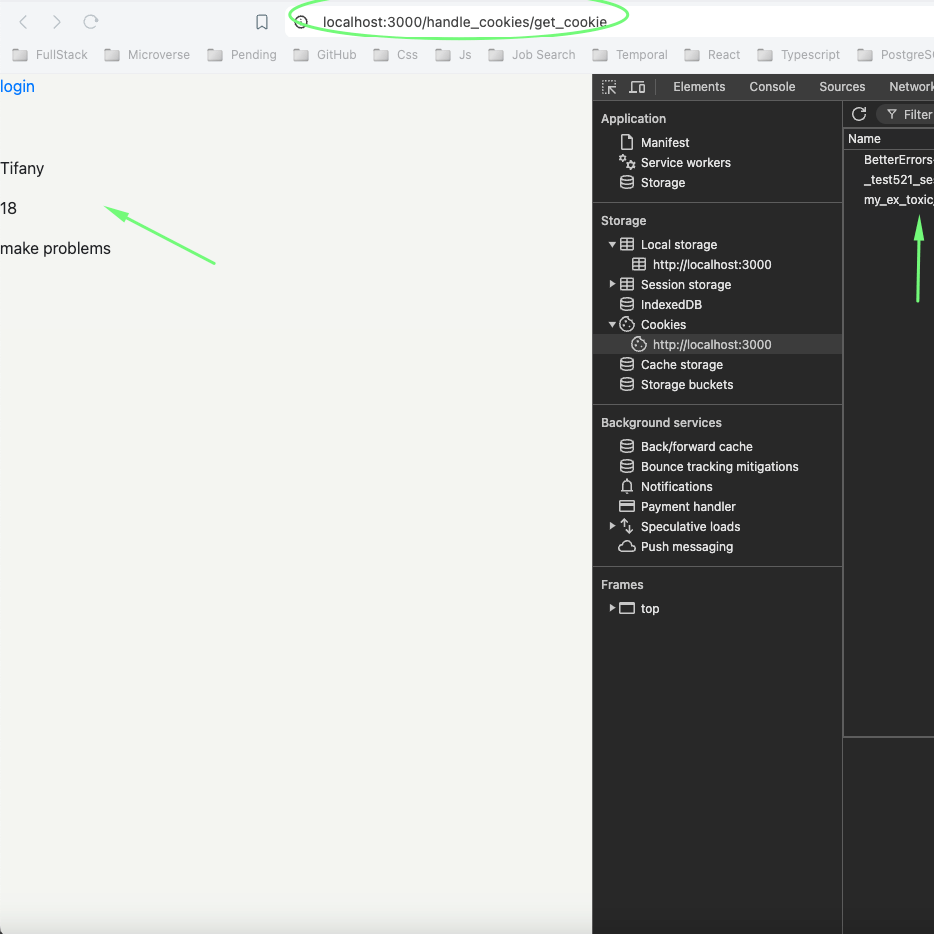This screenshot has height=934, width=934.
Task: Select Session storage tree item
Action: pyautogui.click(x=686, y=285)
